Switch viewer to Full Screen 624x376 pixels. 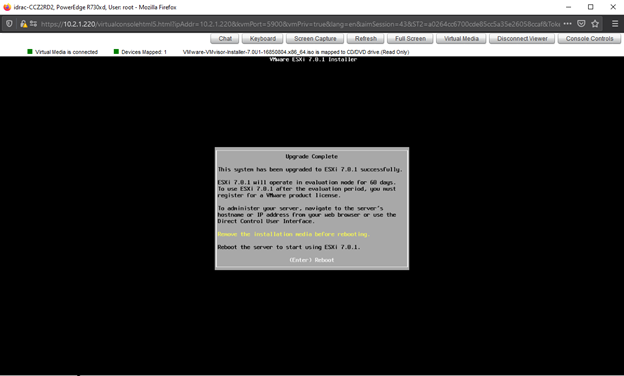[x=410, y=39]
